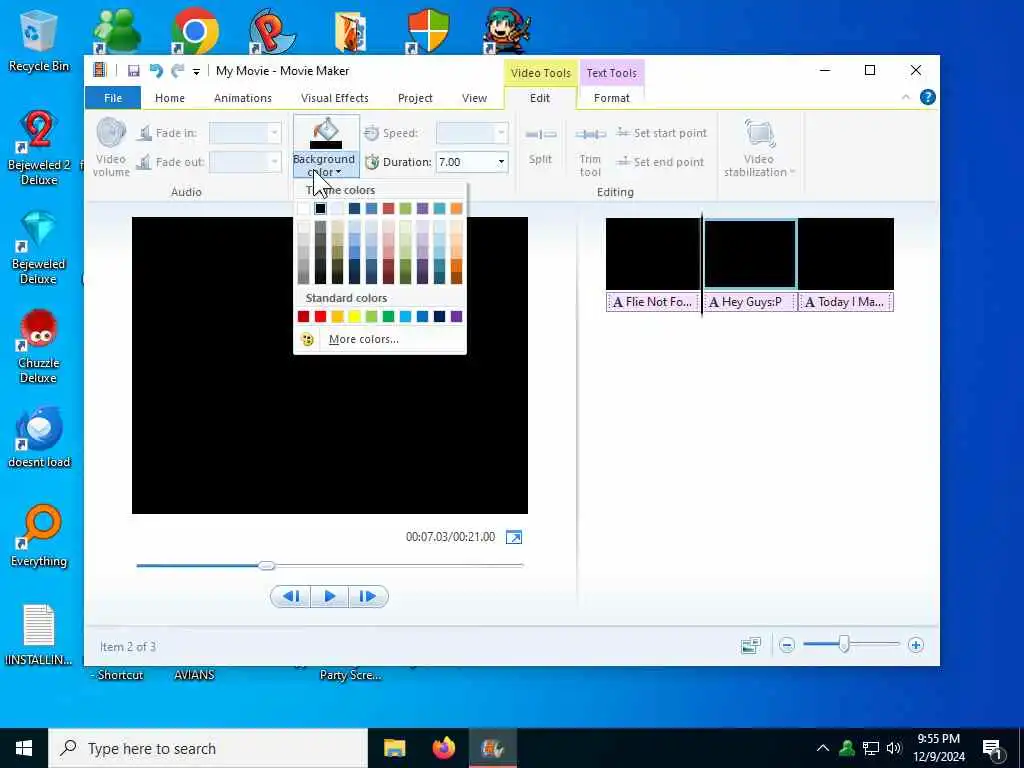Image resolution: width=1024 pixels, height=768 pixels.
Task: Show hidden system tray icons
Action: (823, 748)
